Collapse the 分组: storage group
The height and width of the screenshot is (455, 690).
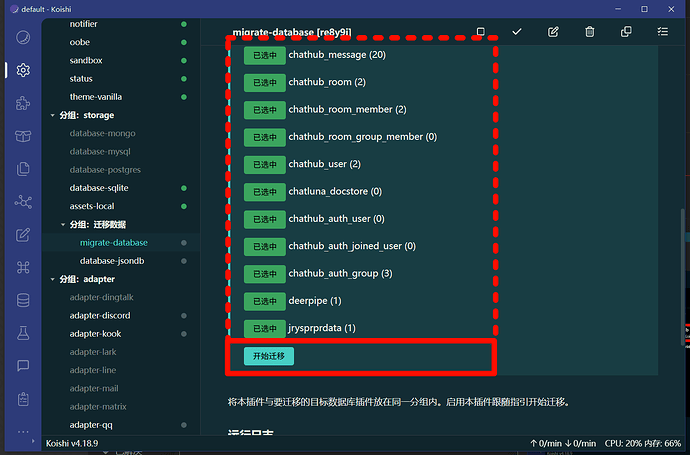[x=52, y=115]
